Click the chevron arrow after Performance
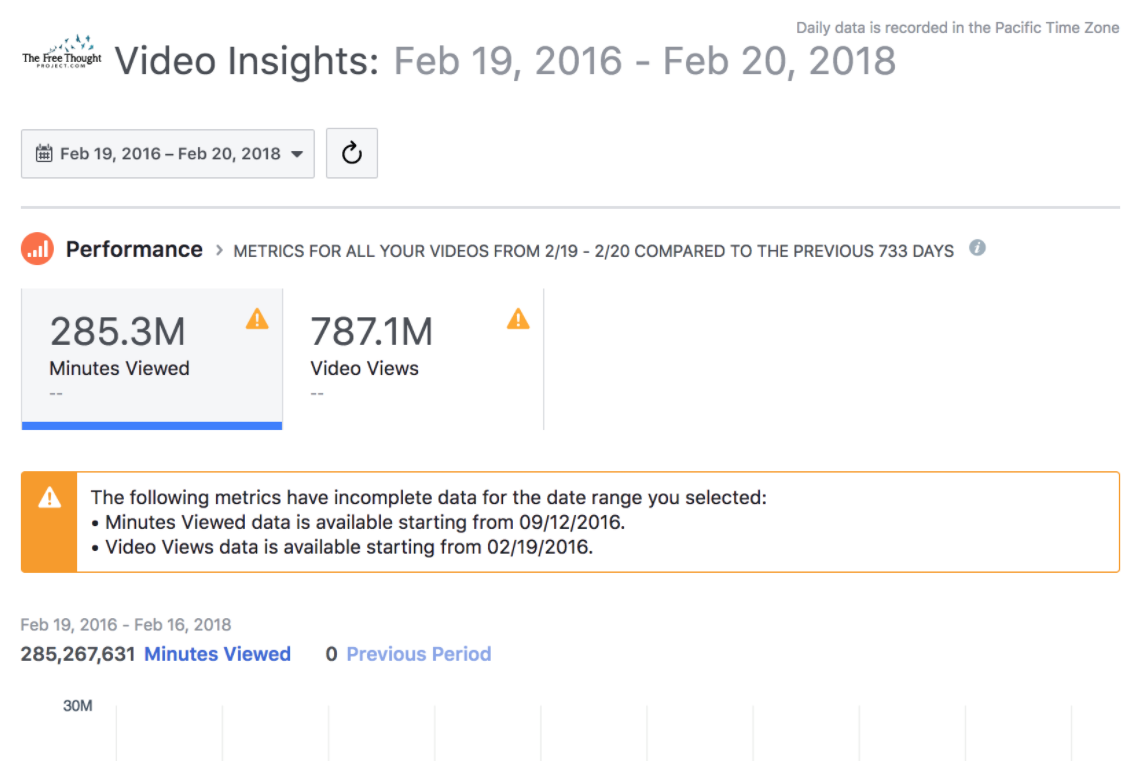 click(x=219, y=250)
